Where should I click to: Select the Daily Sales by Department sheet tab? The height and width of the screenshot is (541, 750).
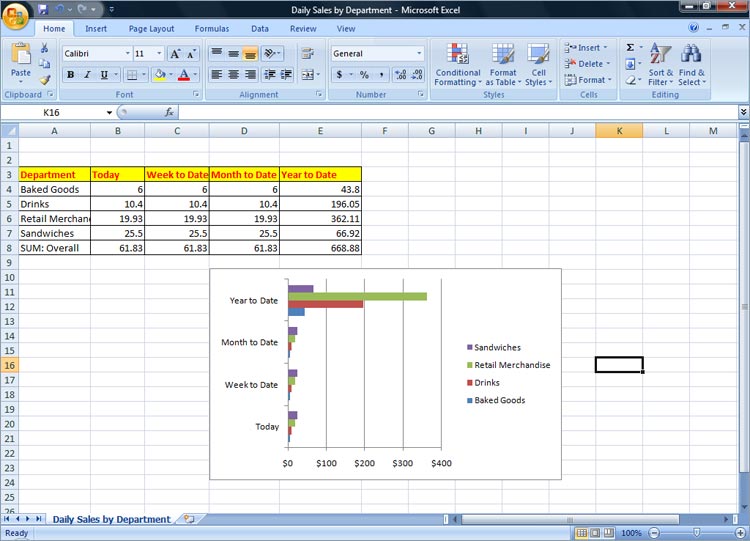[x=111, y=519]
